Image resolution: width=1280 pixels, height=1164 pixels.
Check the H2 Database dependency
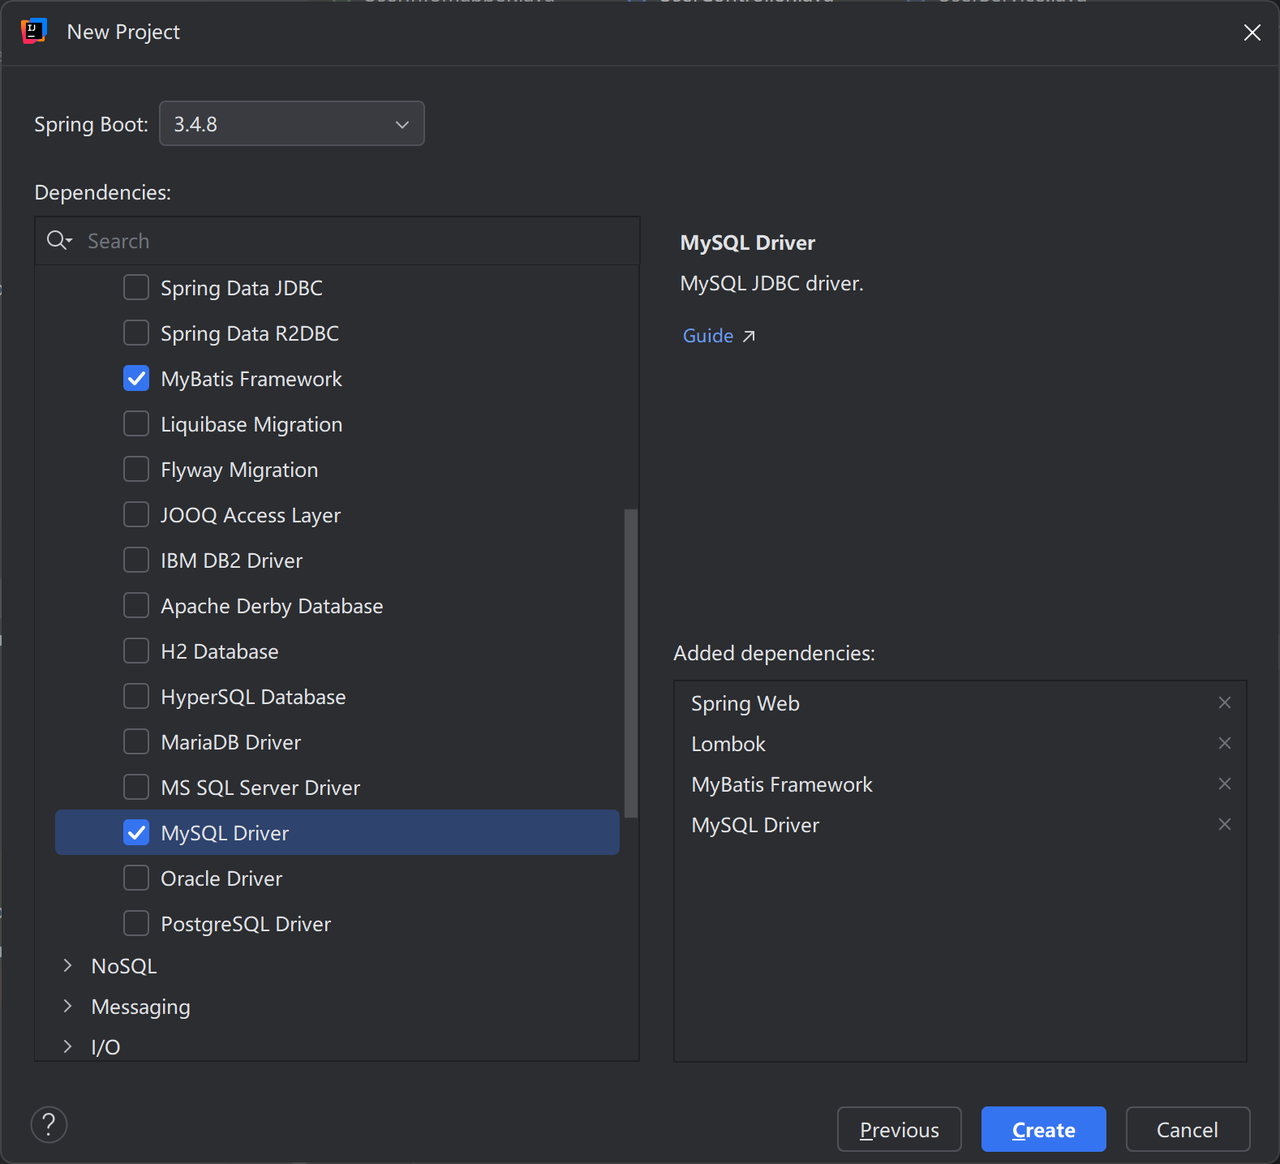point(136,652)
